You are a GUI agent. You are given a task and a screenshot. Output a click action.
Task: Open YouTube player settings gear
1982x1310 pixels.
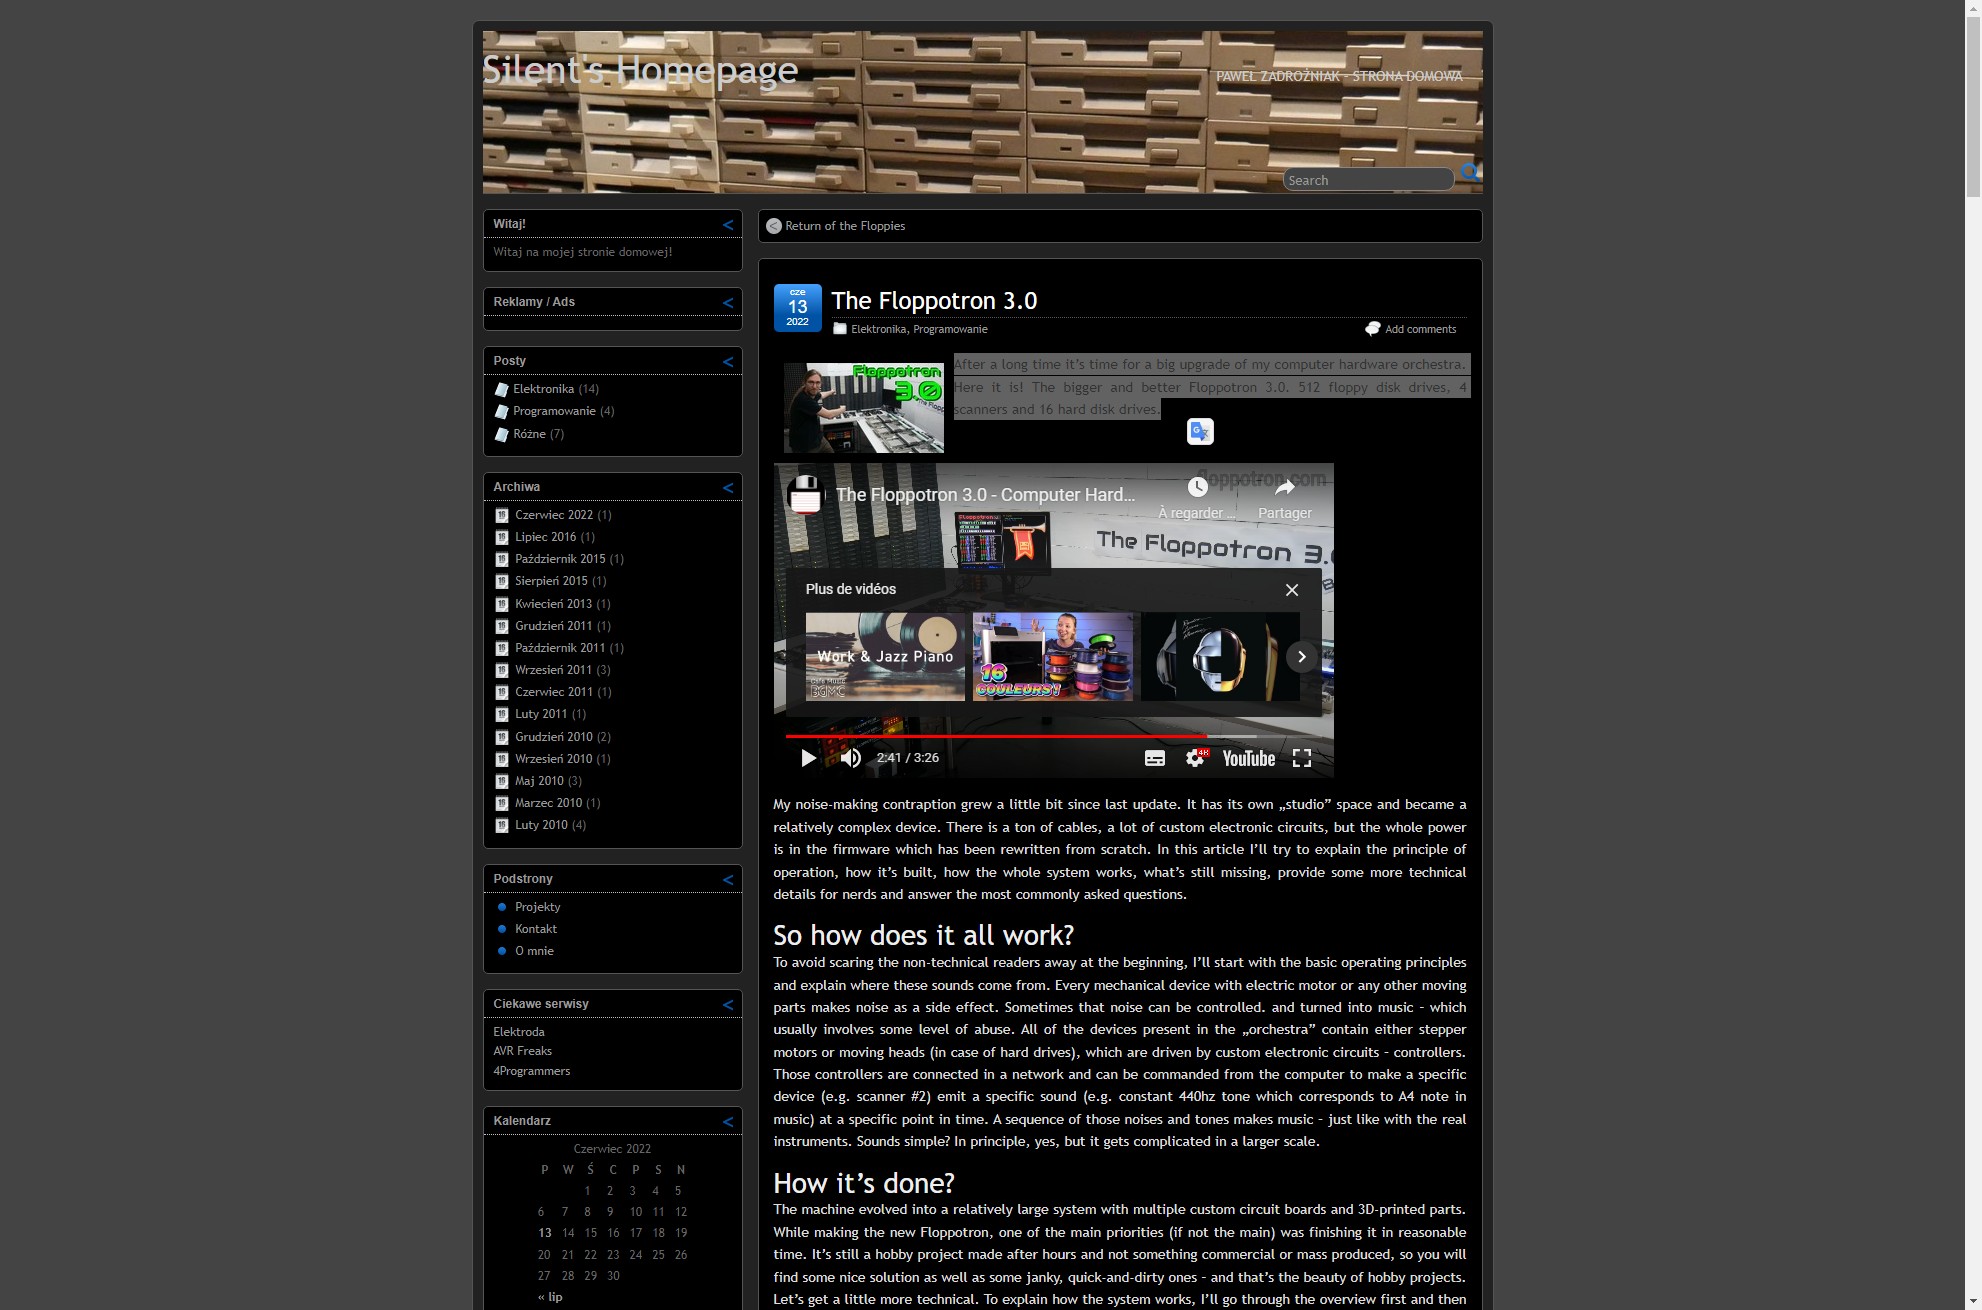pyautogui.click(x=1194, y=758)
